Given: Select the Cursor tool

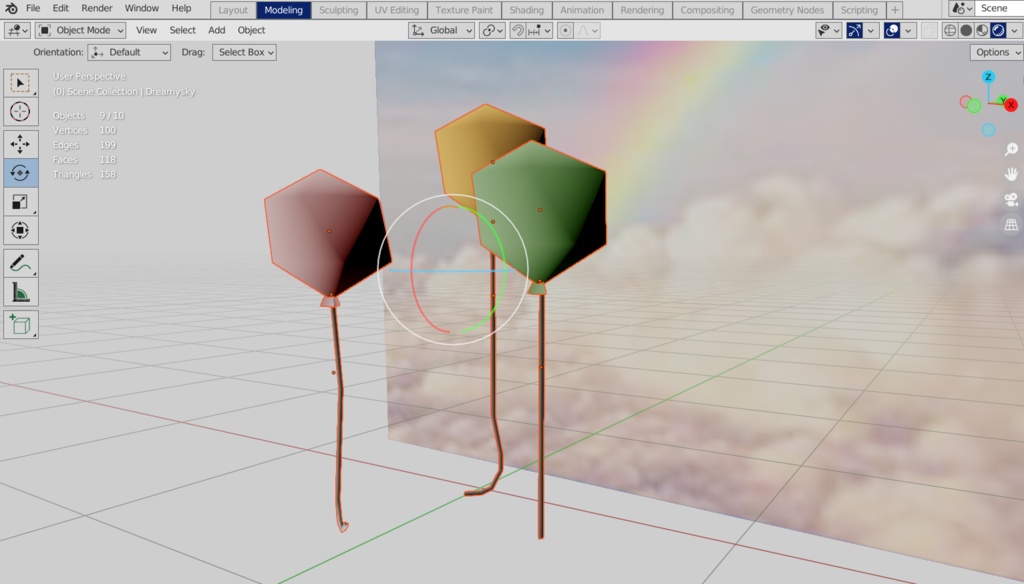Looking at the screenshot, I should coord(20,112).
